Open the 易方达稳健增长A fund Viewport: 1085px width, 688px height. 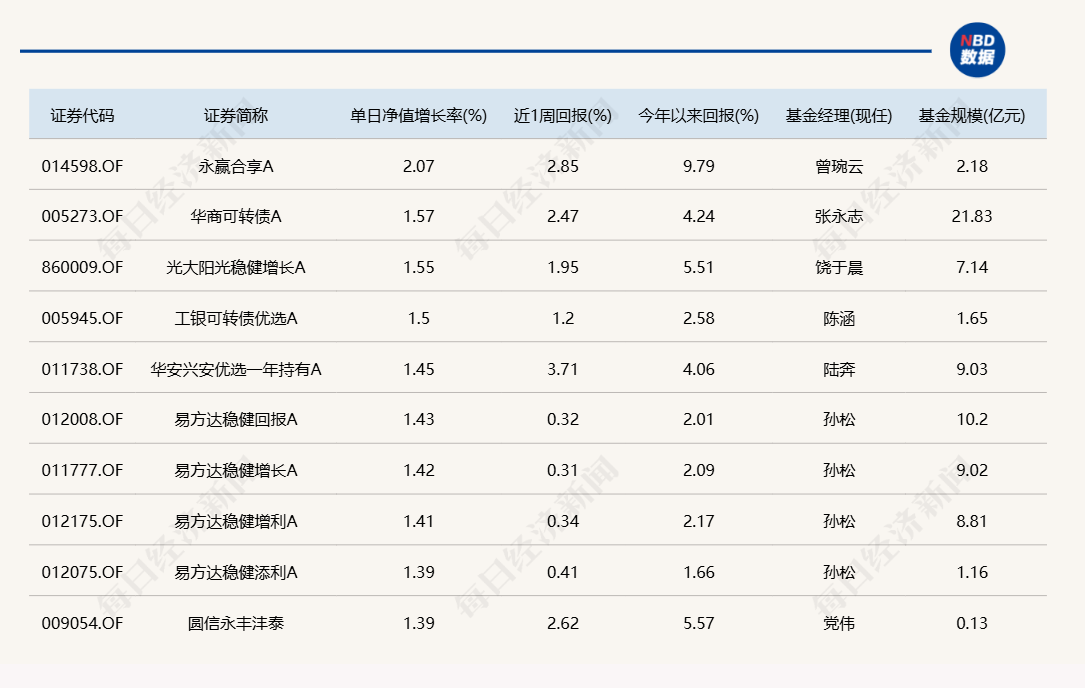(236, 470)
